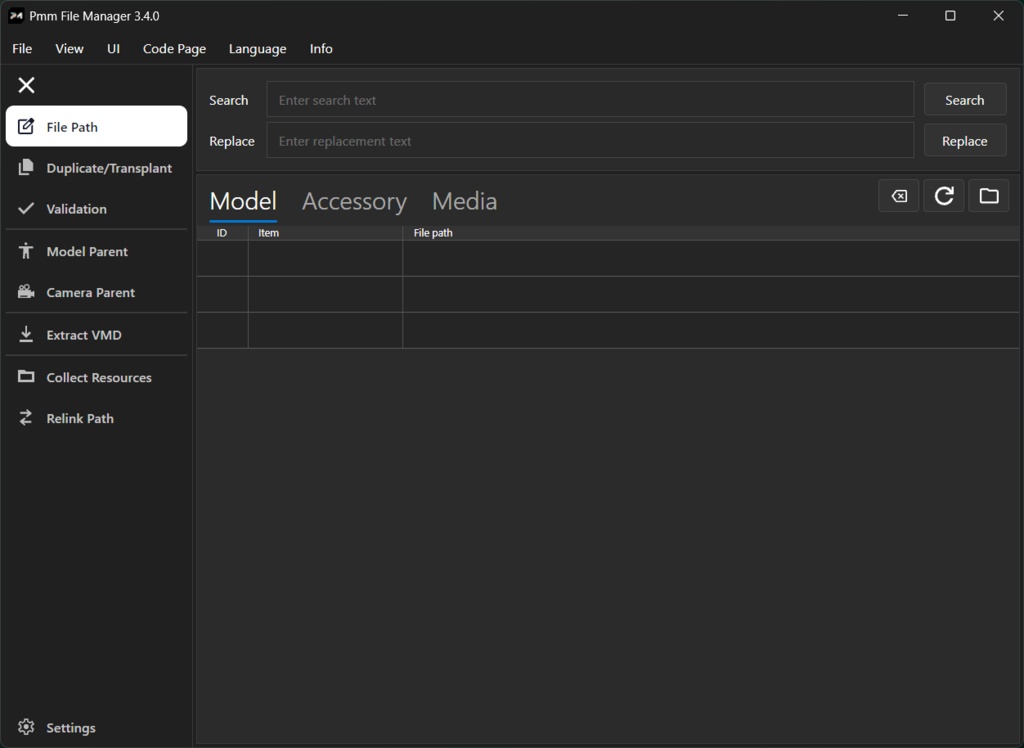Click the backspace clear icon button

[899, 196]
